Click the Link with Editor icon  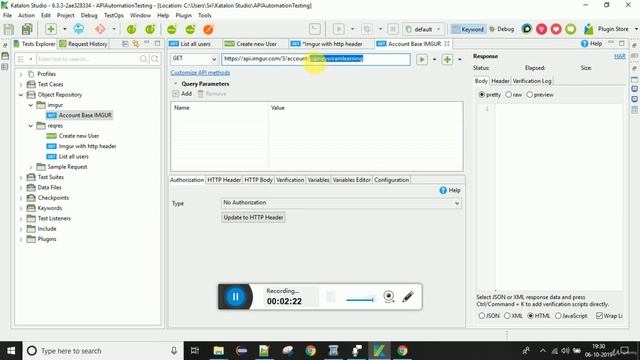click(136, 44)
